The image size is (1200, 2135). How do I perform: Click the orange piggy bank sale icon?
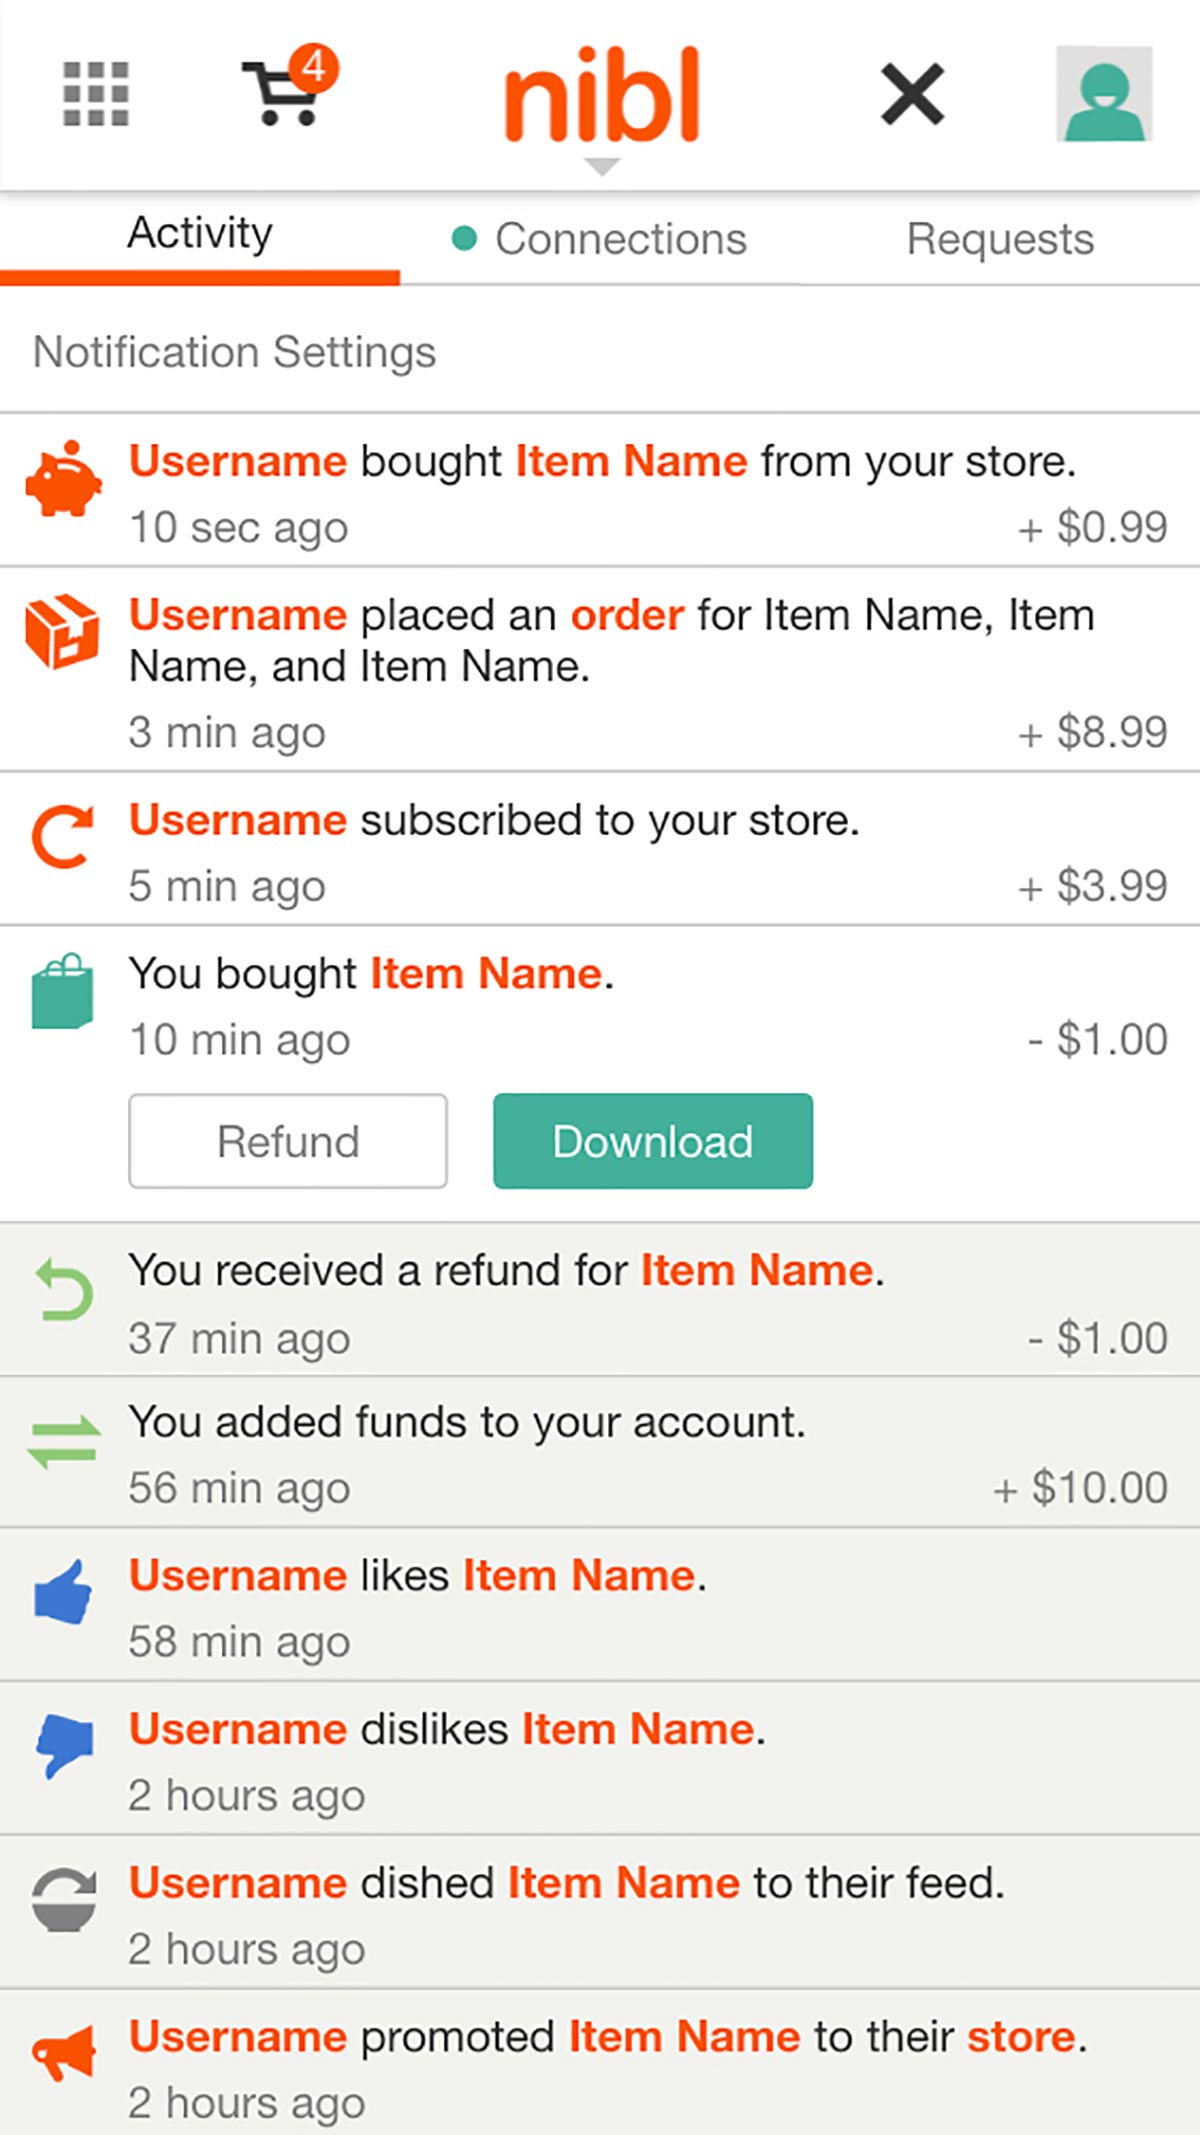coord(63,479)
